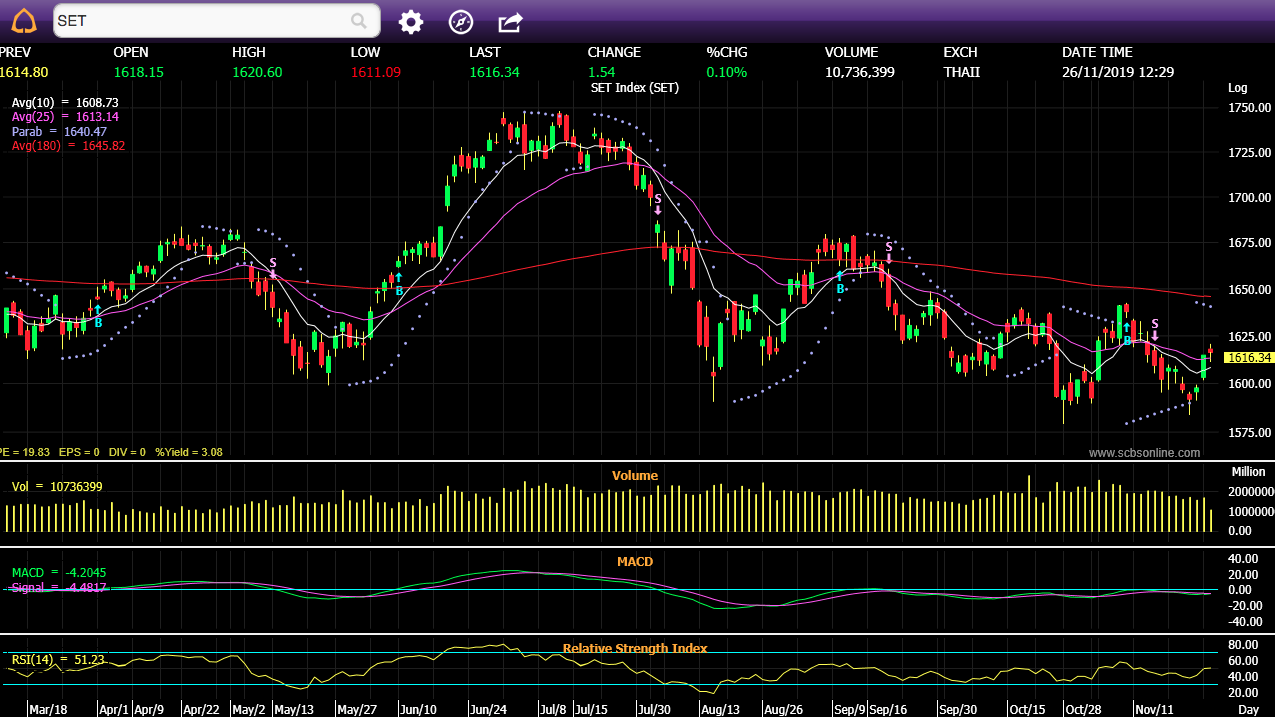Click the share arrow icon
The image size is (1275, 717).
coord(510,22)
